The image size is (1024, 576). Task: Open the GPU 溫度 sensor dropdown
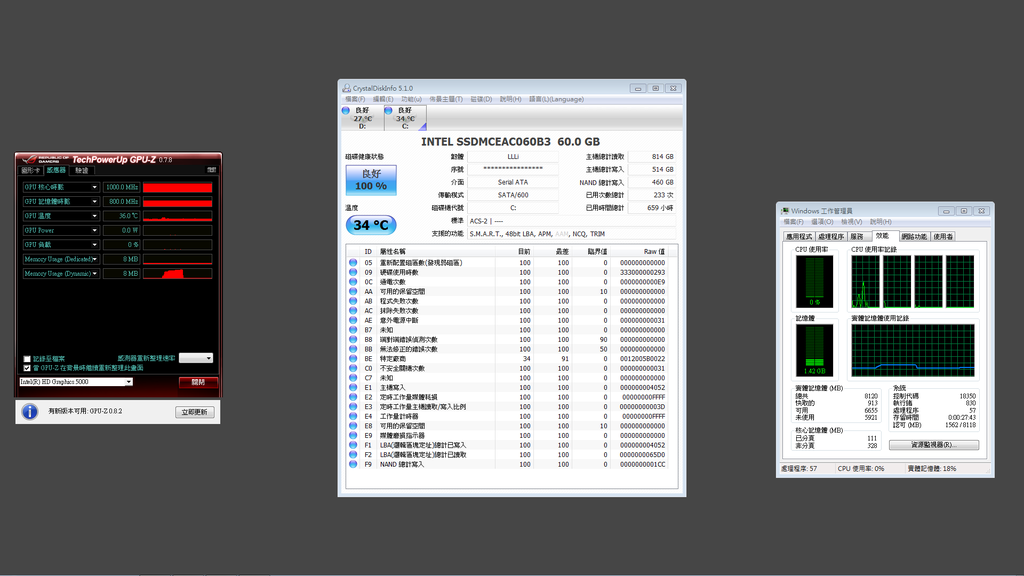pos(94,216)
